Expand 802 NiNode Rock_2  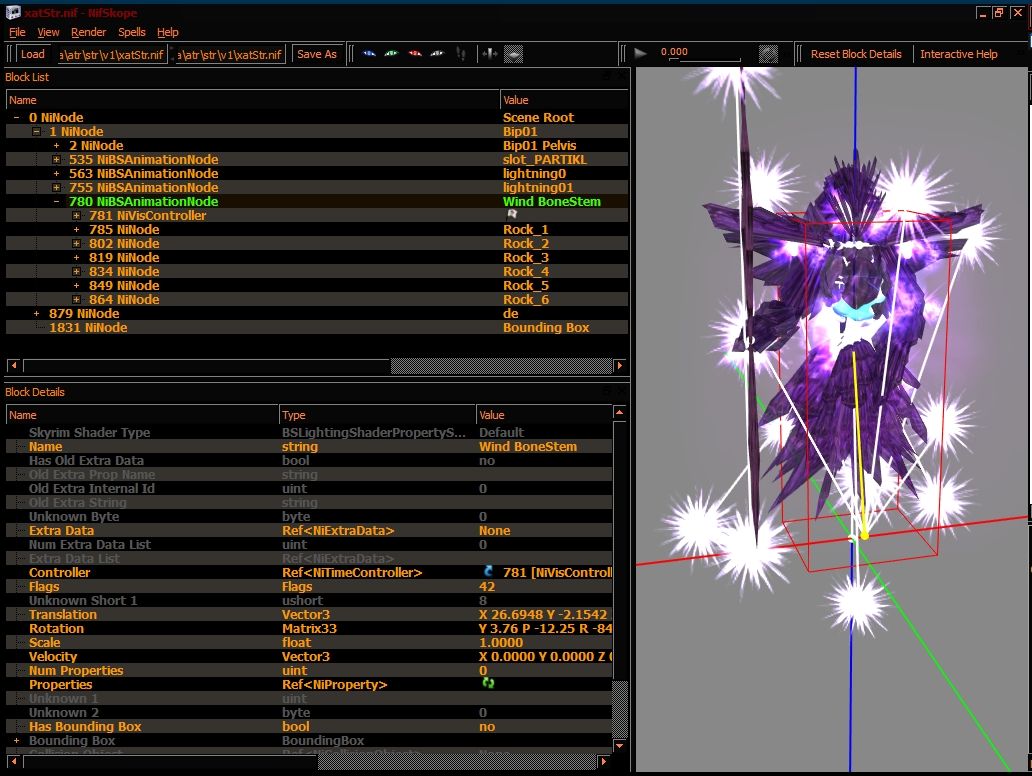tap(76, 243)
